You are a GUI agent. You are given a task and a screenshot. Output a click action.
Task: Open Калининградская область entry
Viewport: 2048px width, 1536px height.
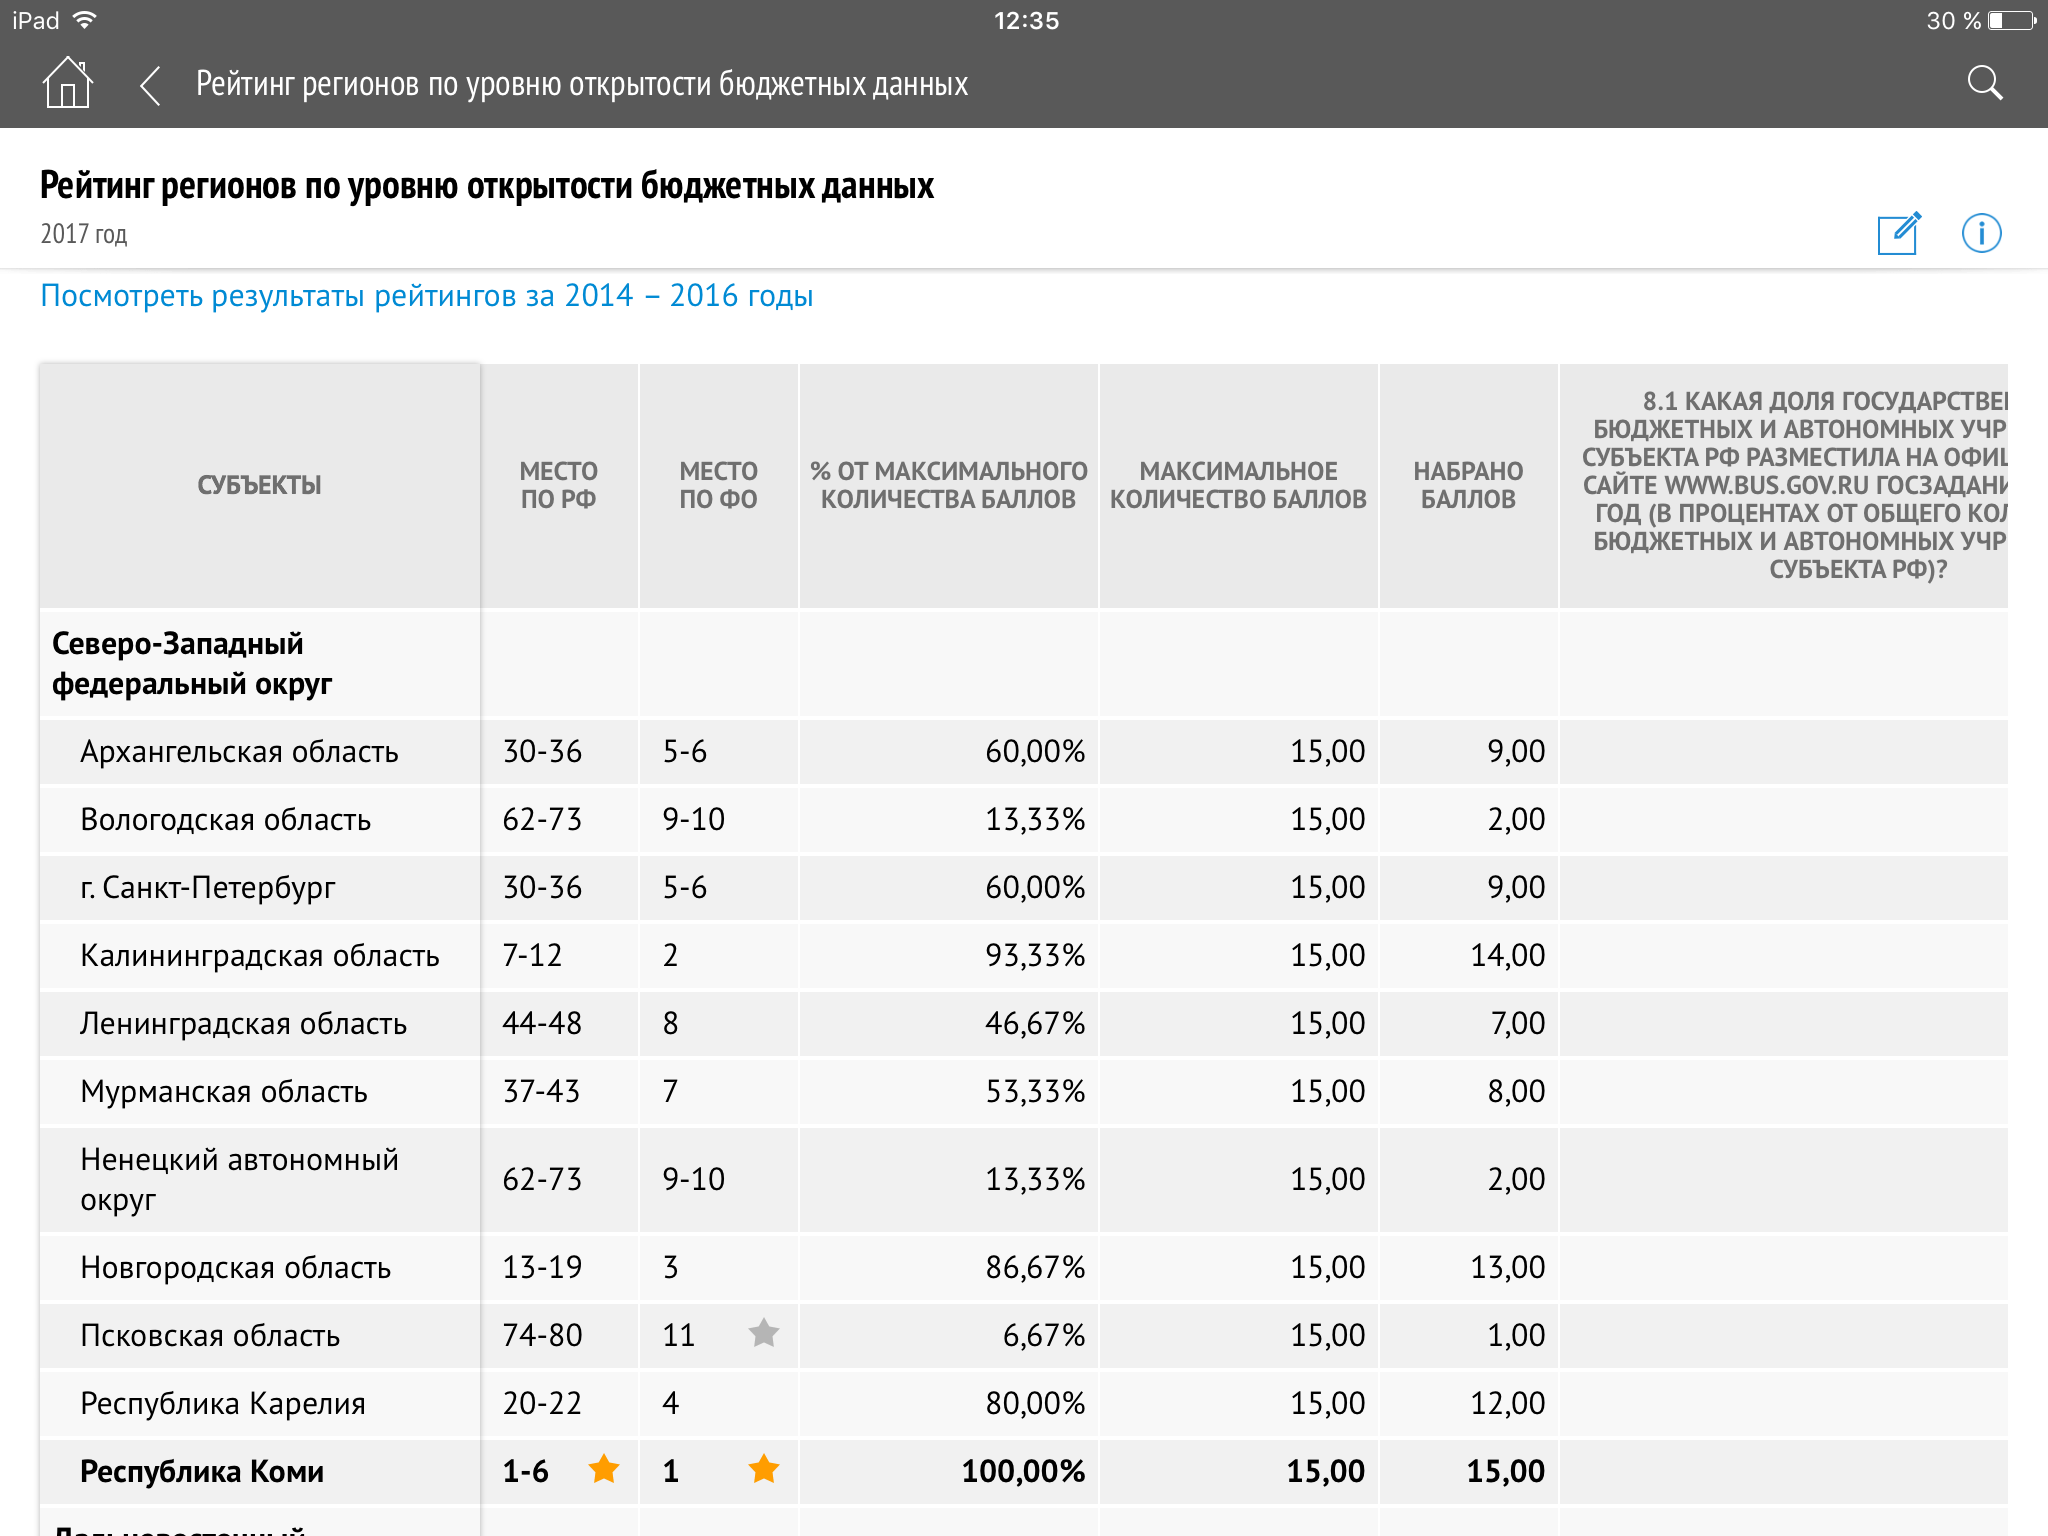[x=259, y=956]
